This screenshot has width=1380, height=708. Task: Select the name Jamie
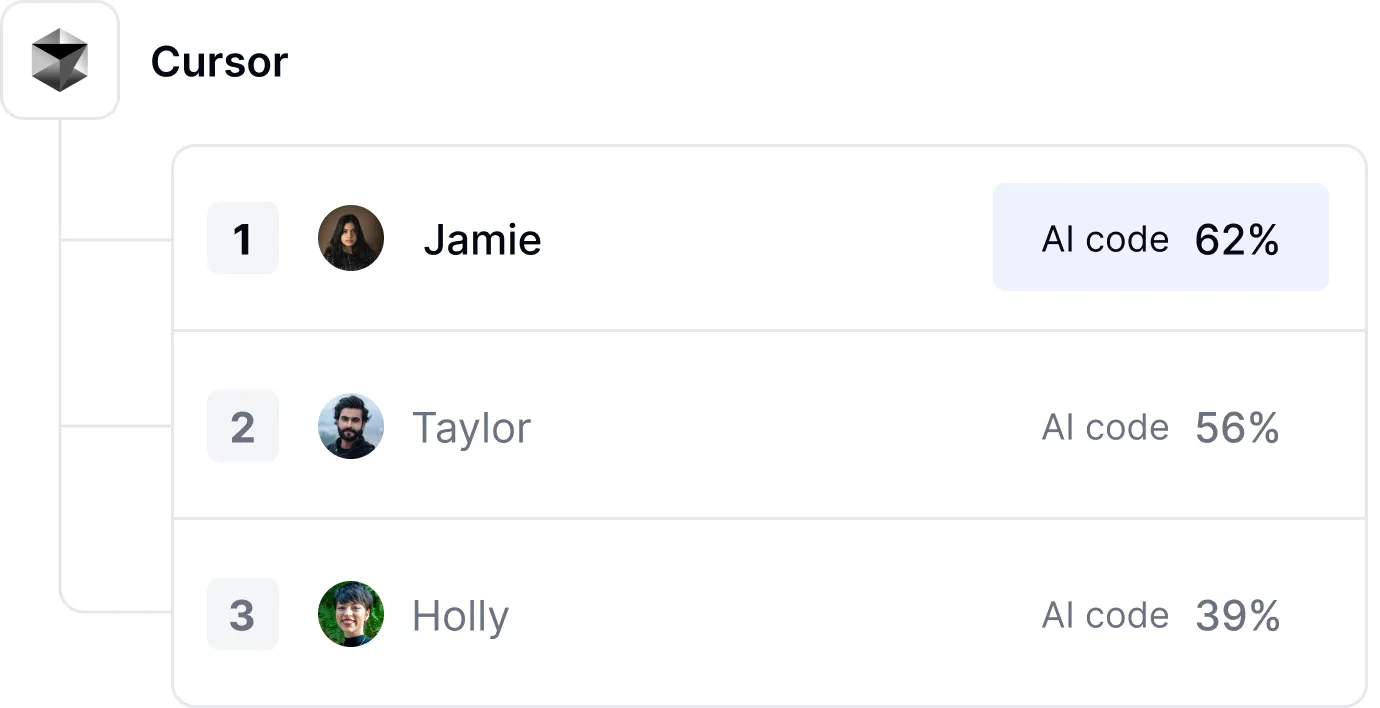tap(482, 240)
